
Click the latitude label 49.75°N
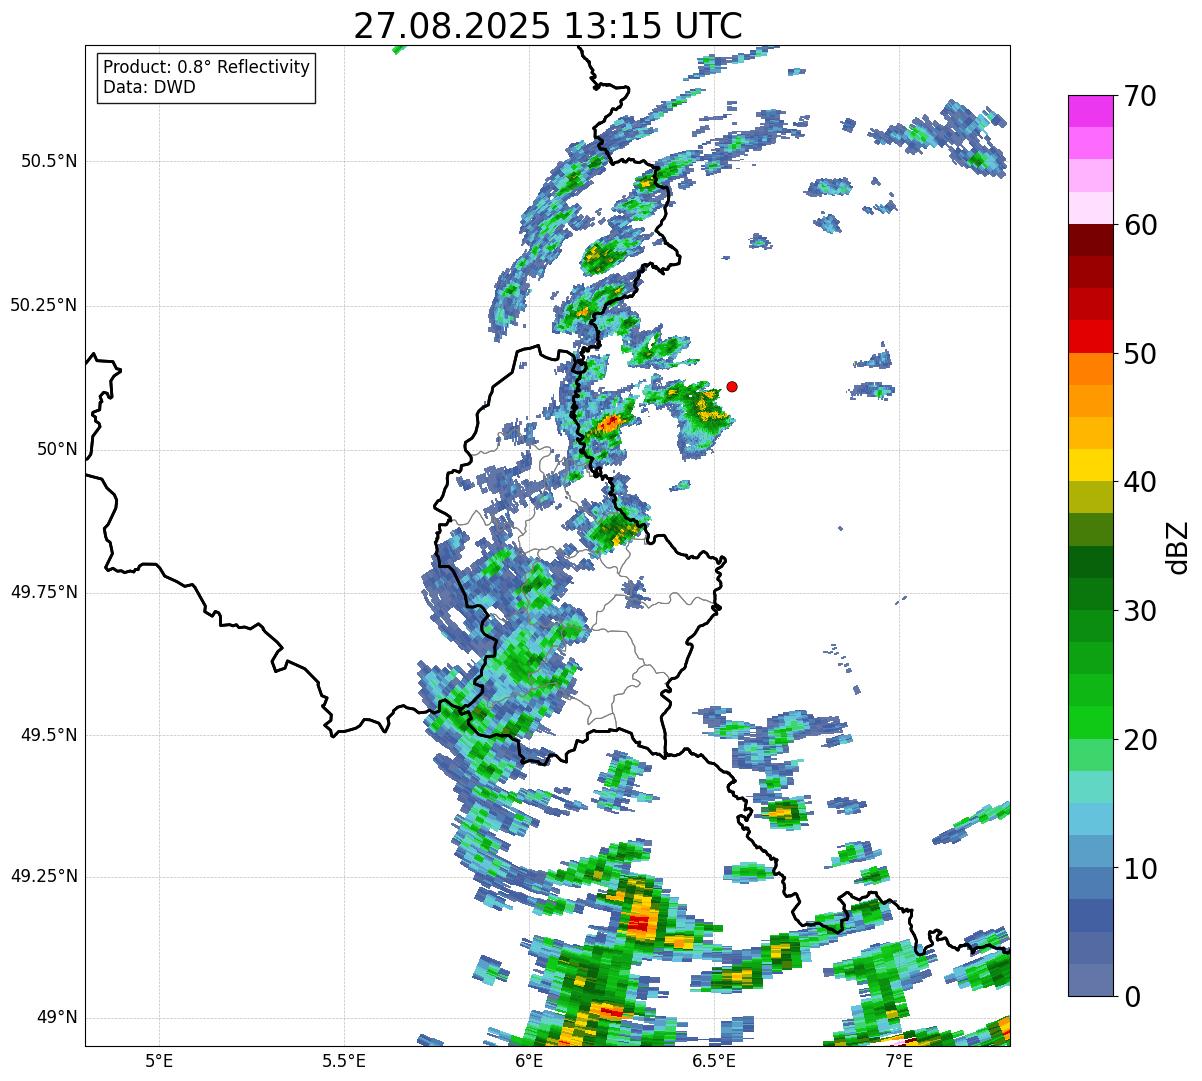coord(44,592)
